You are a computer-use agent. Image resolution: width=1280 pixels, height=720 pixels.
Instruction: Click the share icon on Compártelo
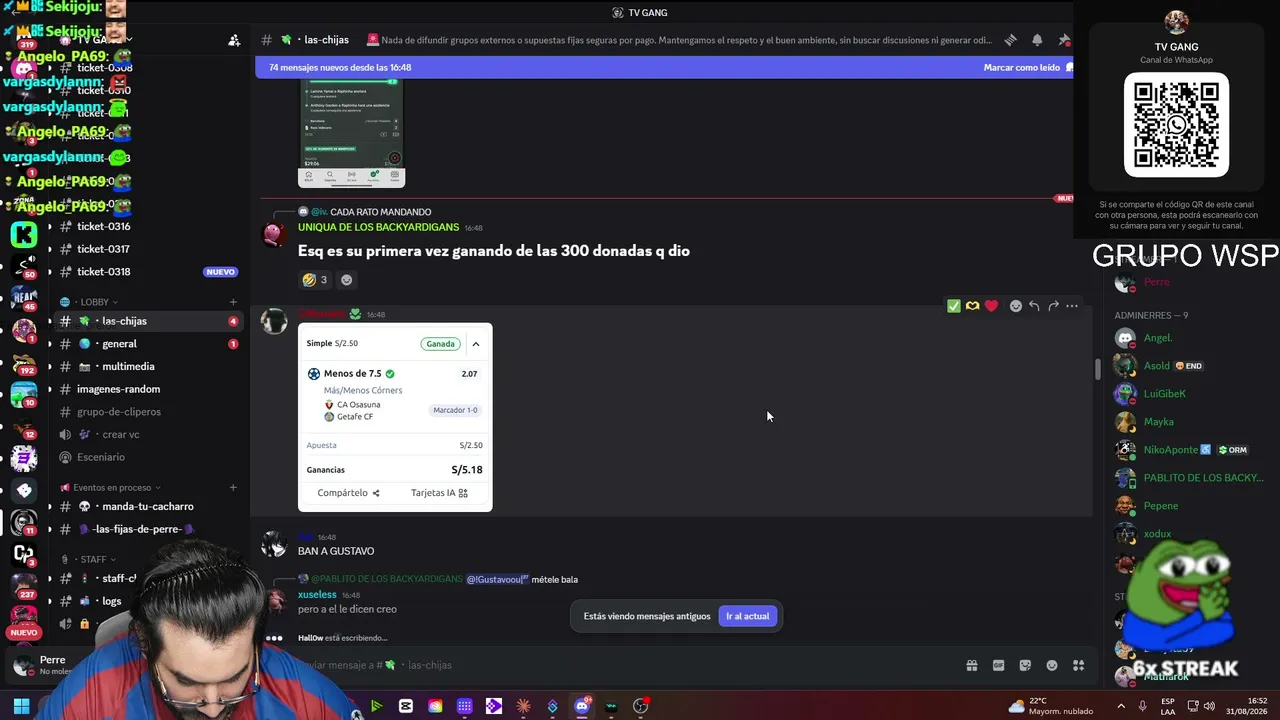pyautogui.click(x=376, y=493)
